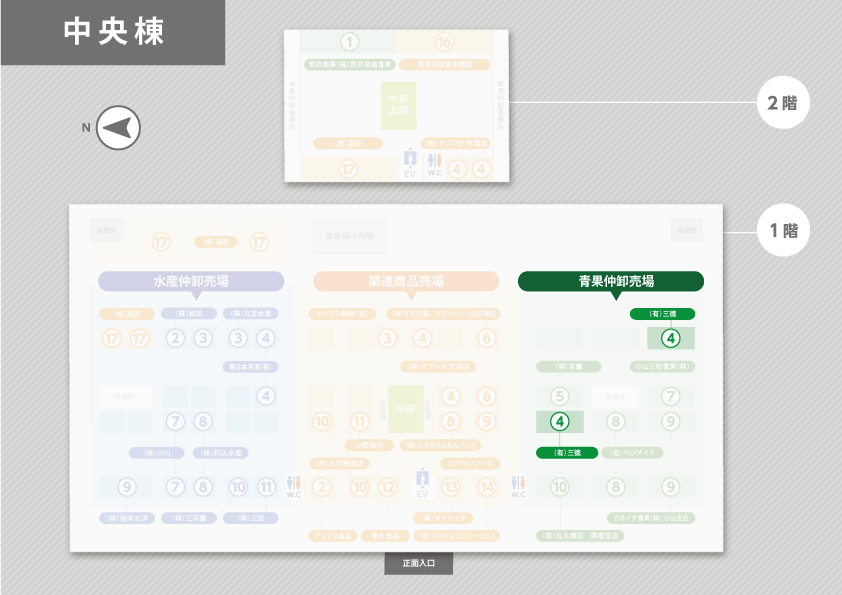Click the elevator EV icon on 2階

409,163
